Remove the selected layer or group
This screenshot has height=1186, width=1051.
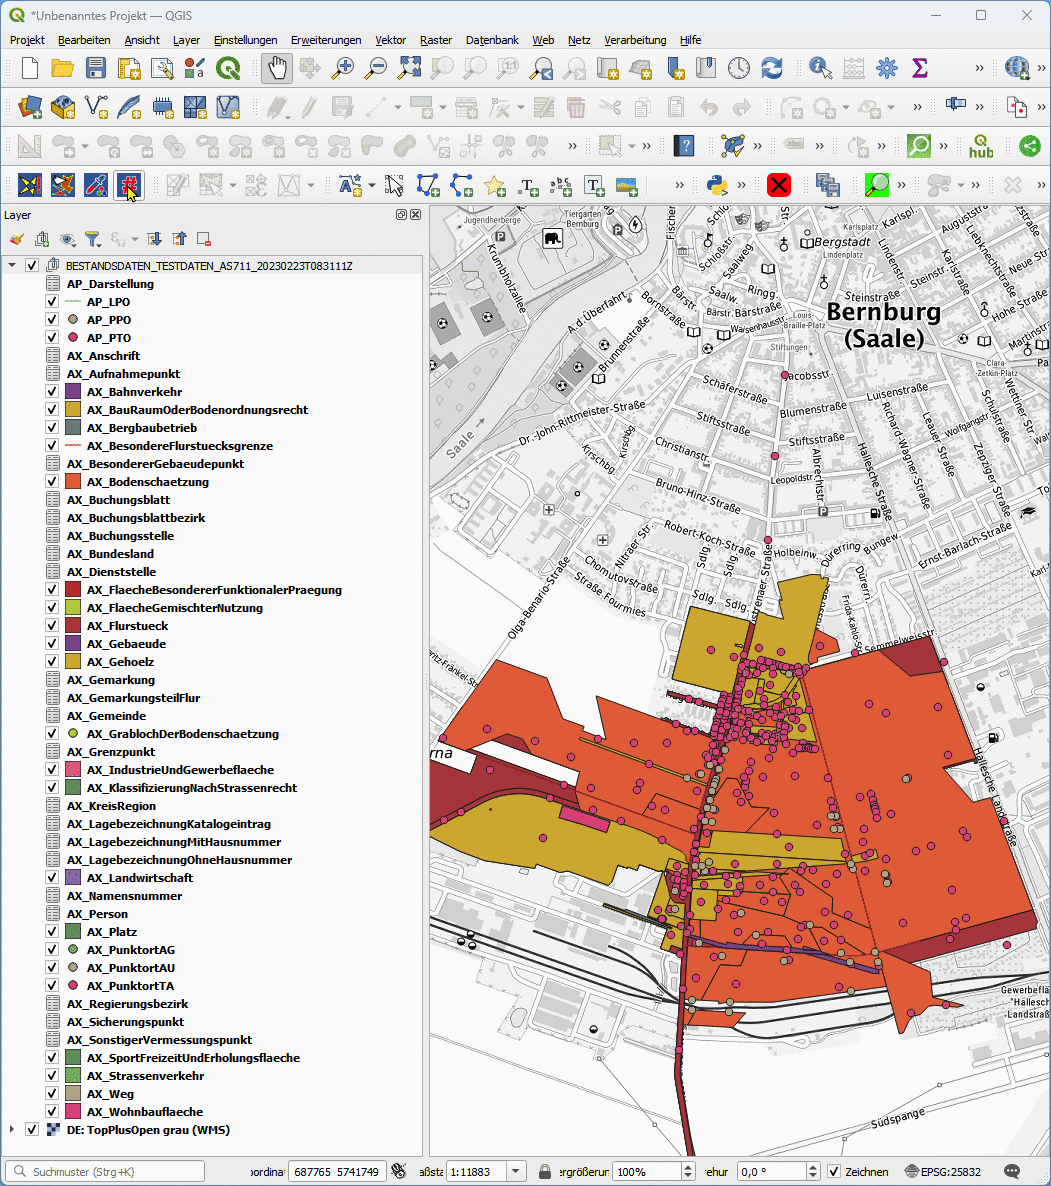(x=203, y=240)
